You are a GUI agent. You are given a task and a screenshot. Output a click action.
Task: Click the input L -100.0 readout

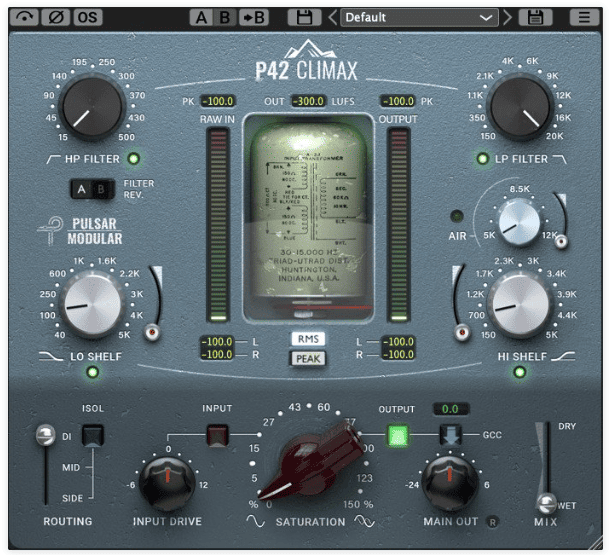pyautogui.click(x=217, y=342)
